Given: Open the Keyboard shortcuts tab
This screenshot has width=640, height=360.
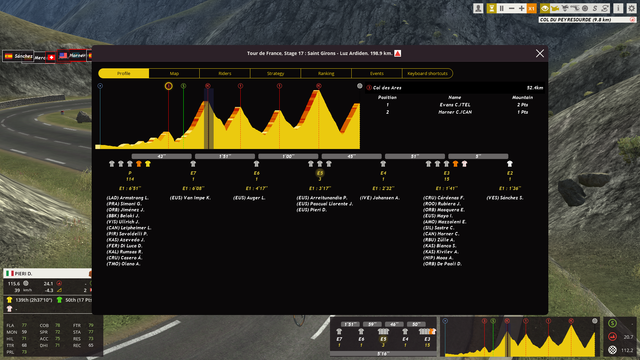Looking at the screenshot, I should 427,73.
